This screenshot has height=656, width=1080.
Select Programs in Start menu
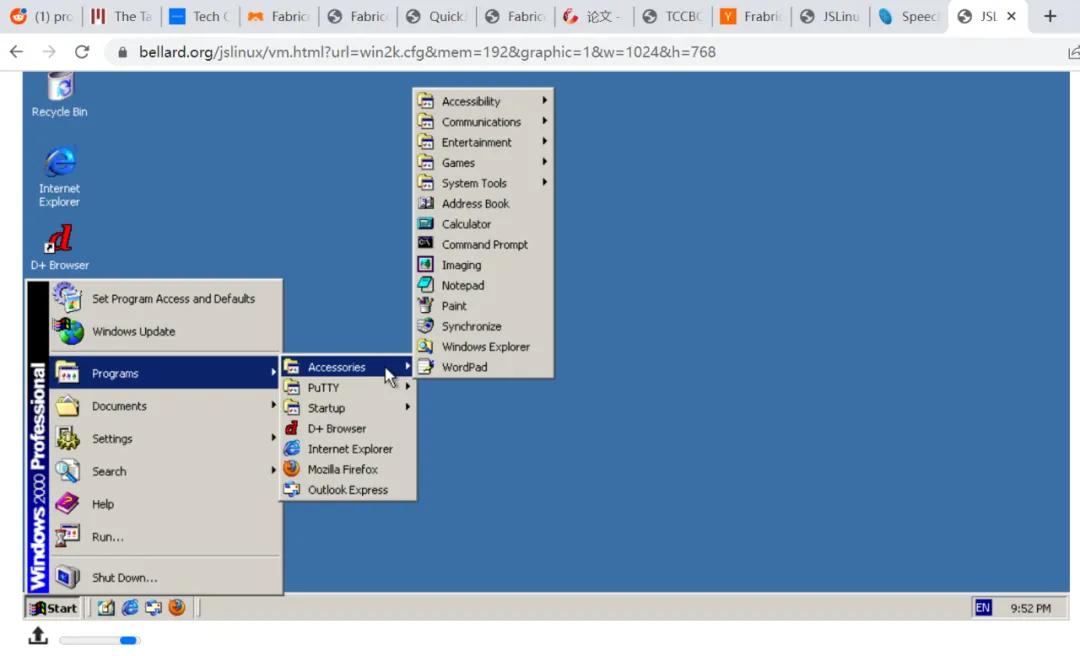coord(165,373)
